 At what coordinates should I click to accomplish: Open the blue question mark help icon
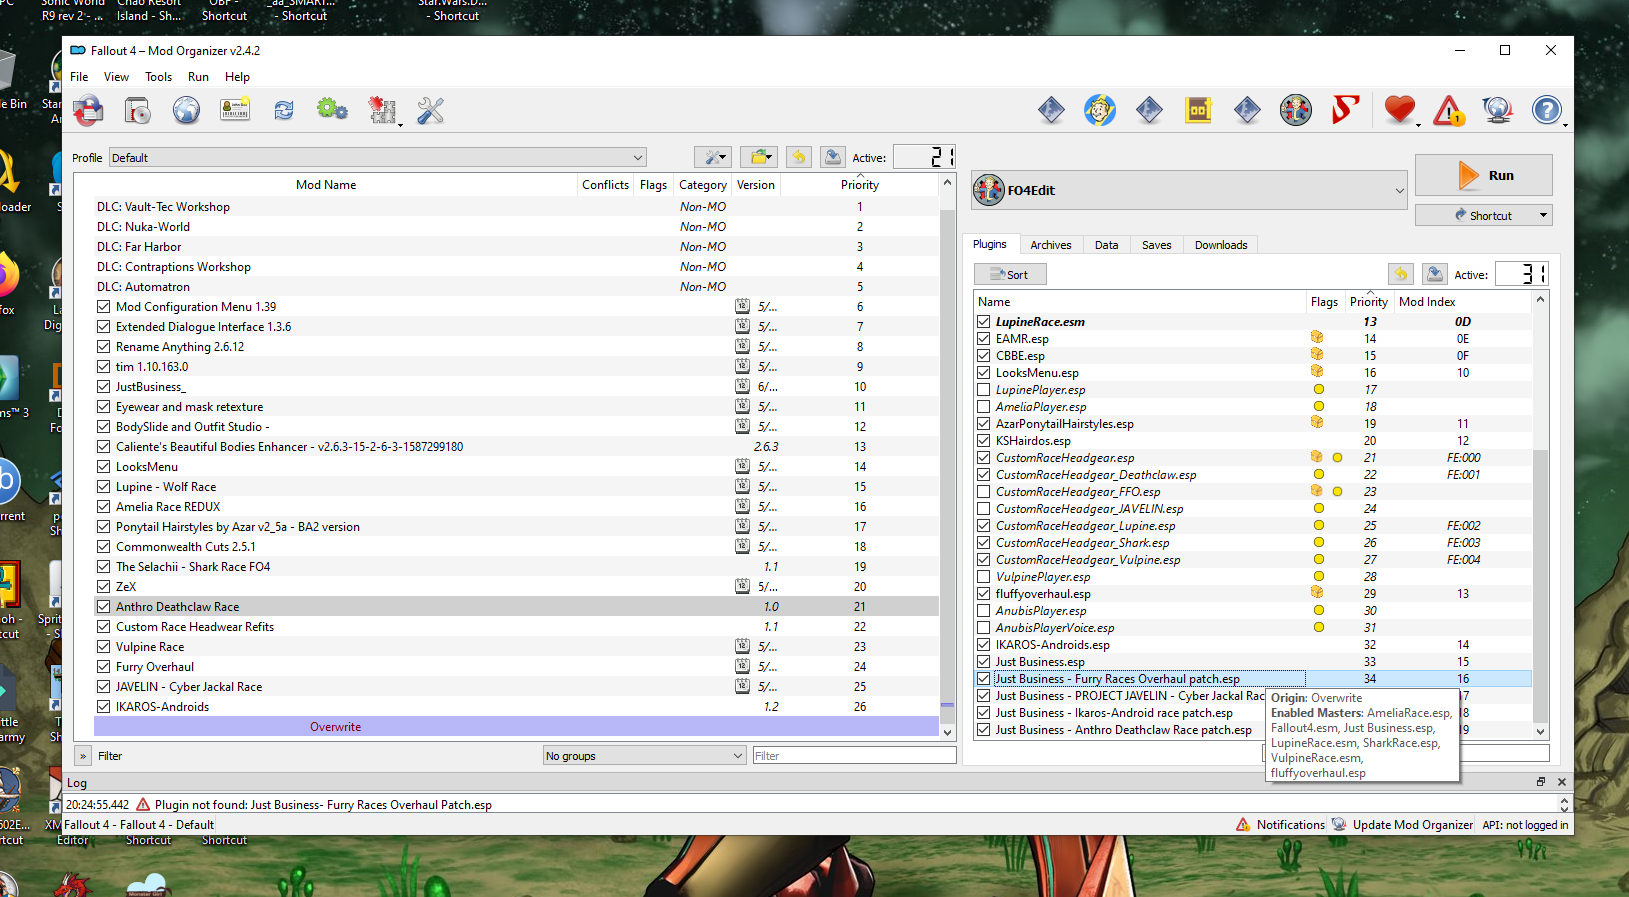pyautogui.click(x=1547, y=110)
